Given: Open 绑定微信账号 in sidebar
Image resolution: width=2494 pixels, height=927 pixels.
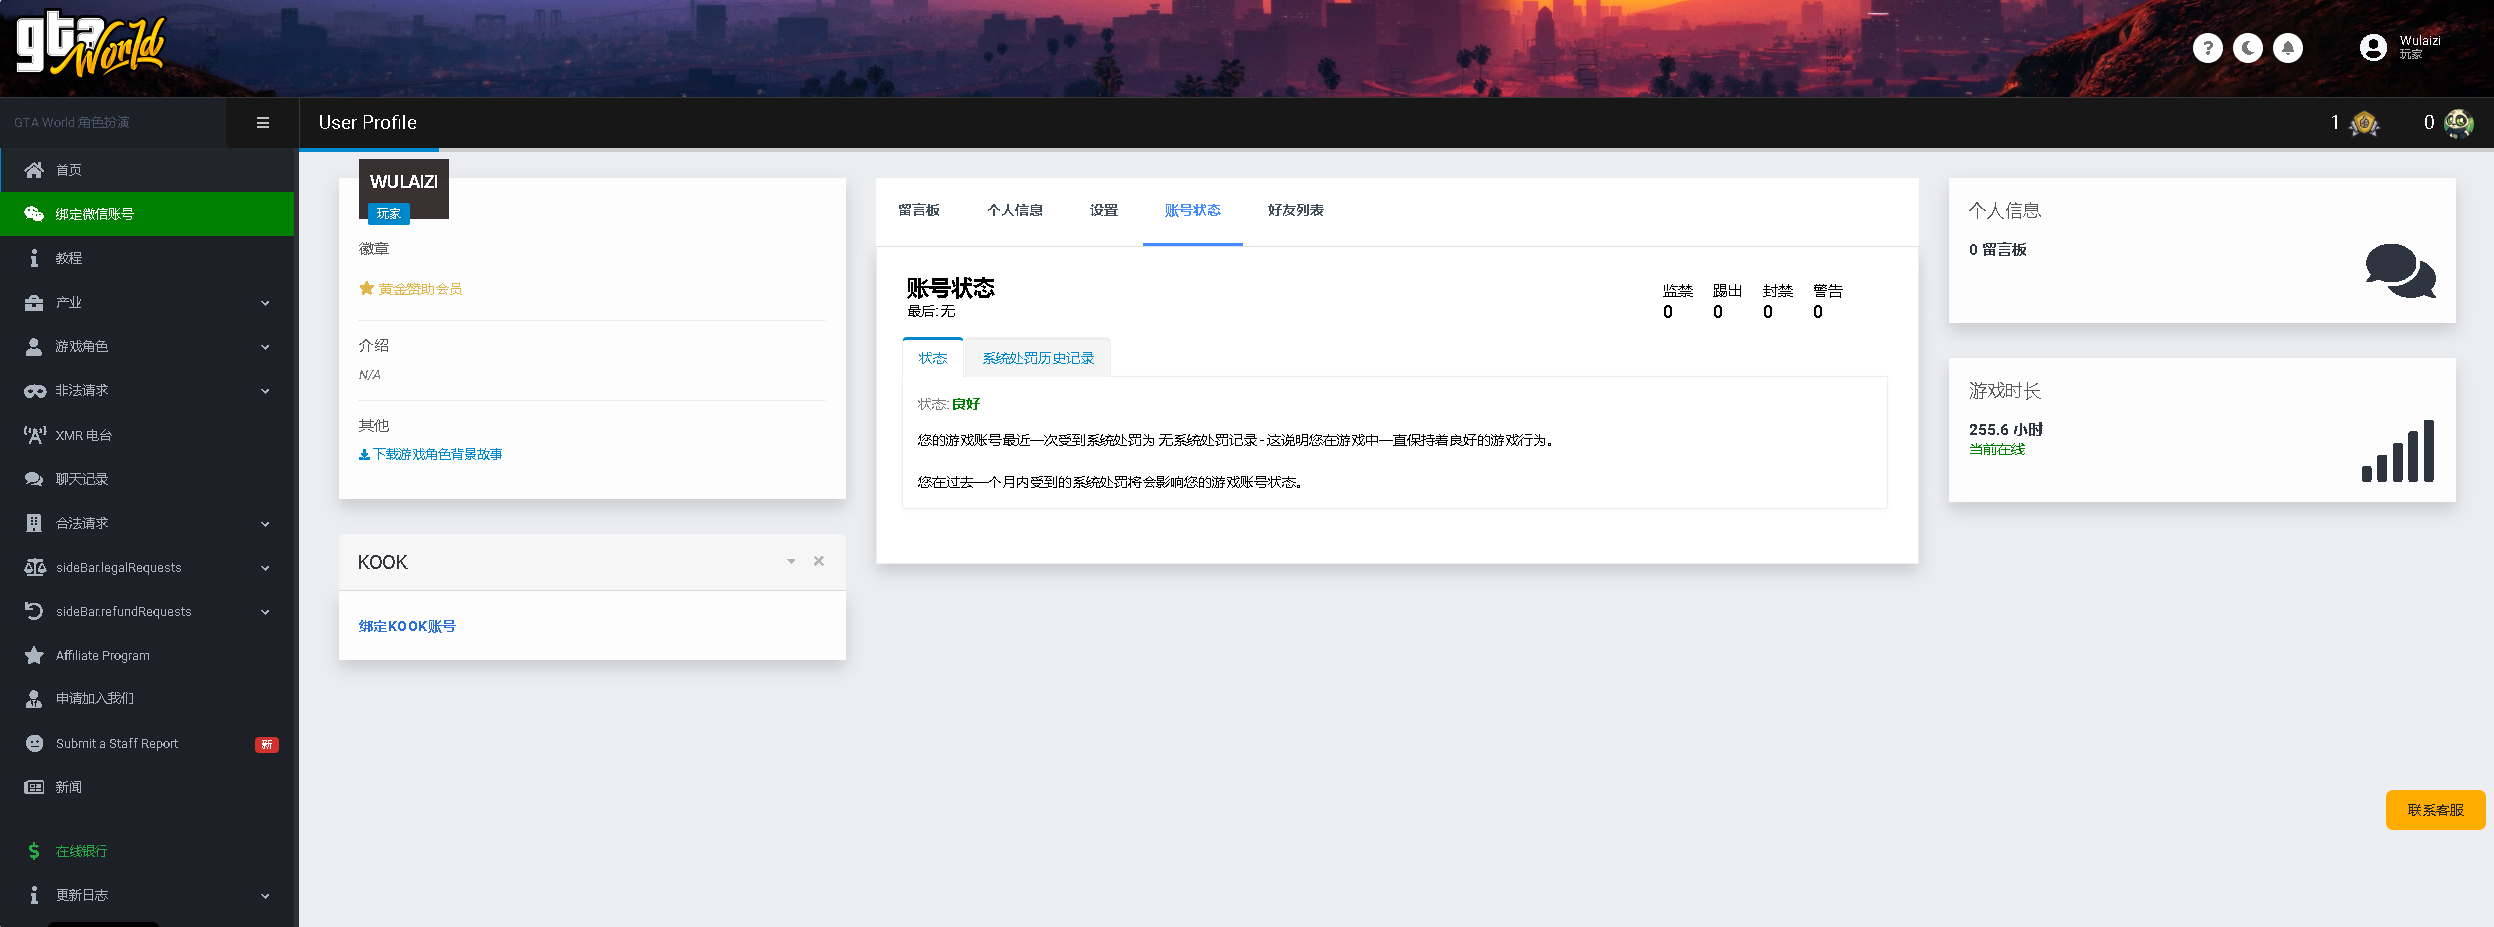Looking at the screenshot, I should click(x=147, y=214).
